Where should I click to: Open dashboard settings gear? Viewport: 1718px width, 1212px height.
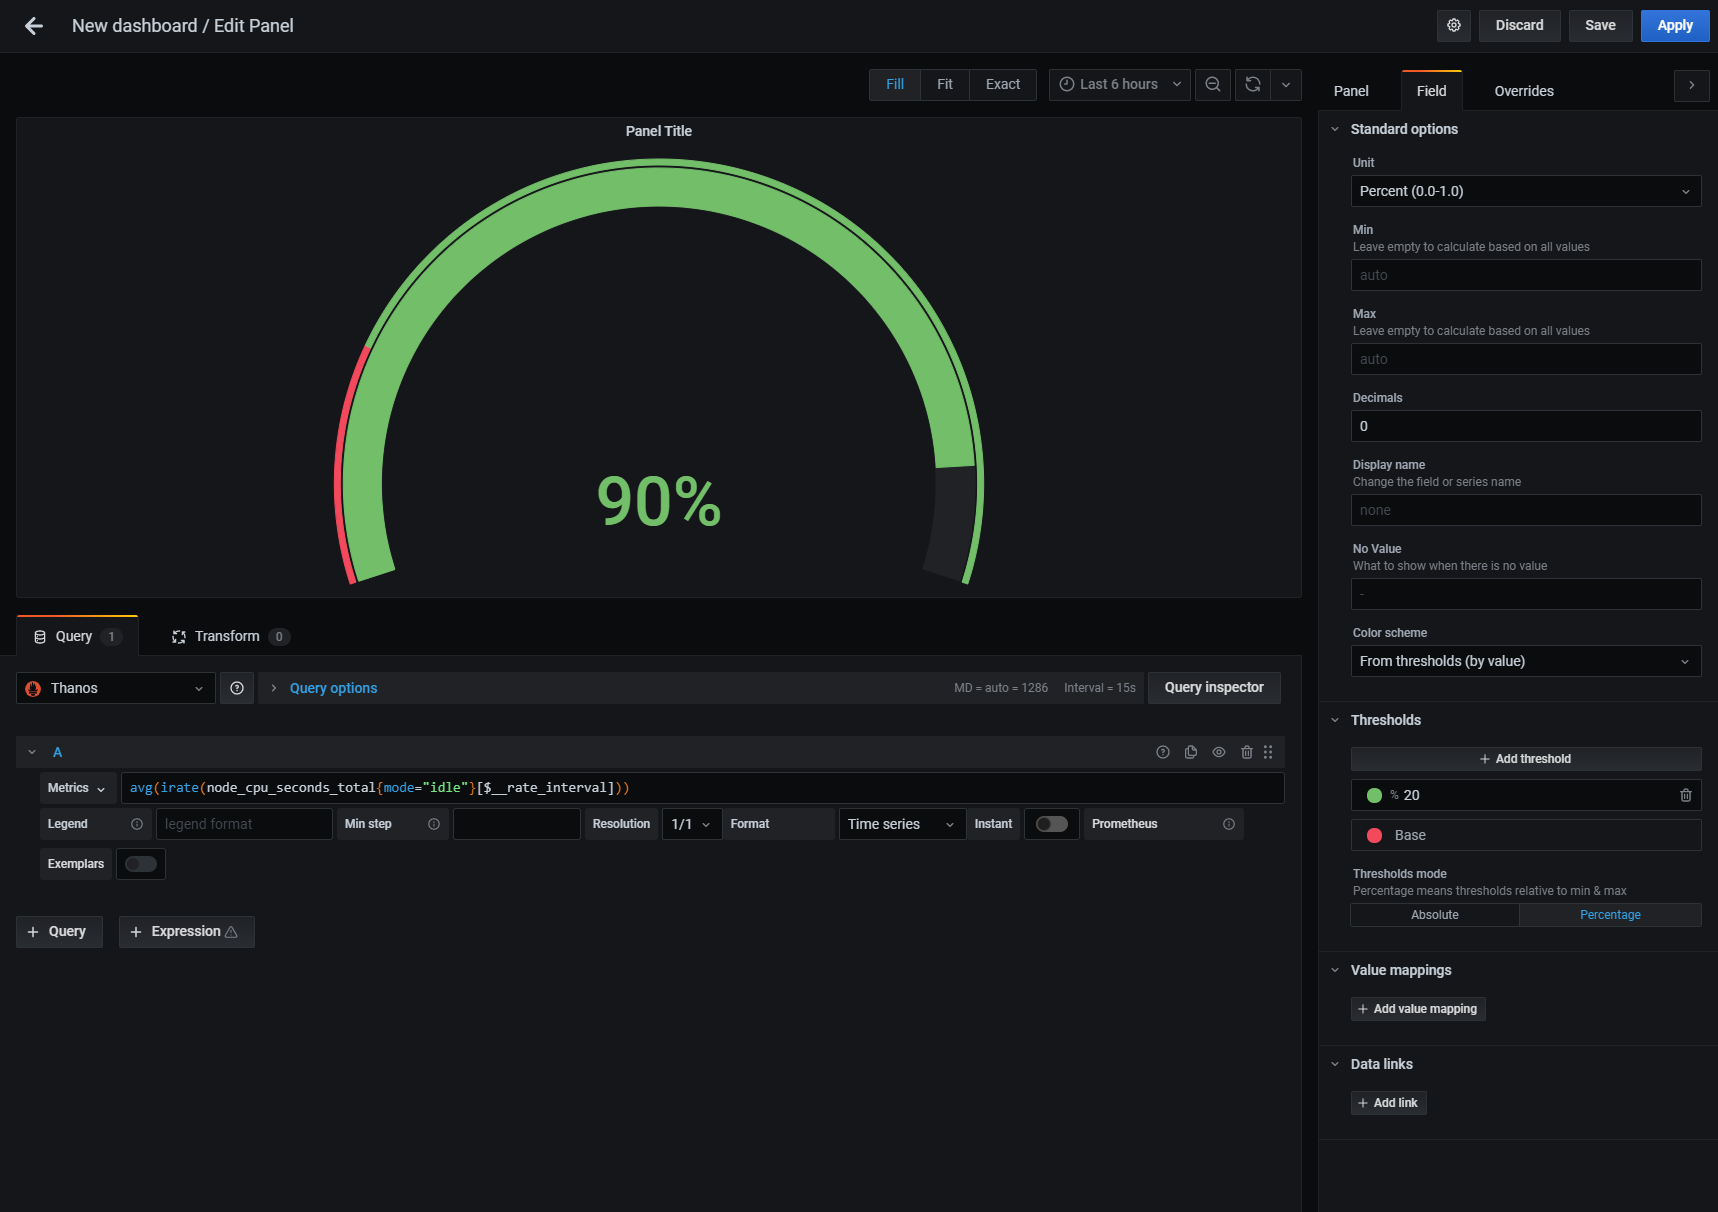coord(1453,25)
